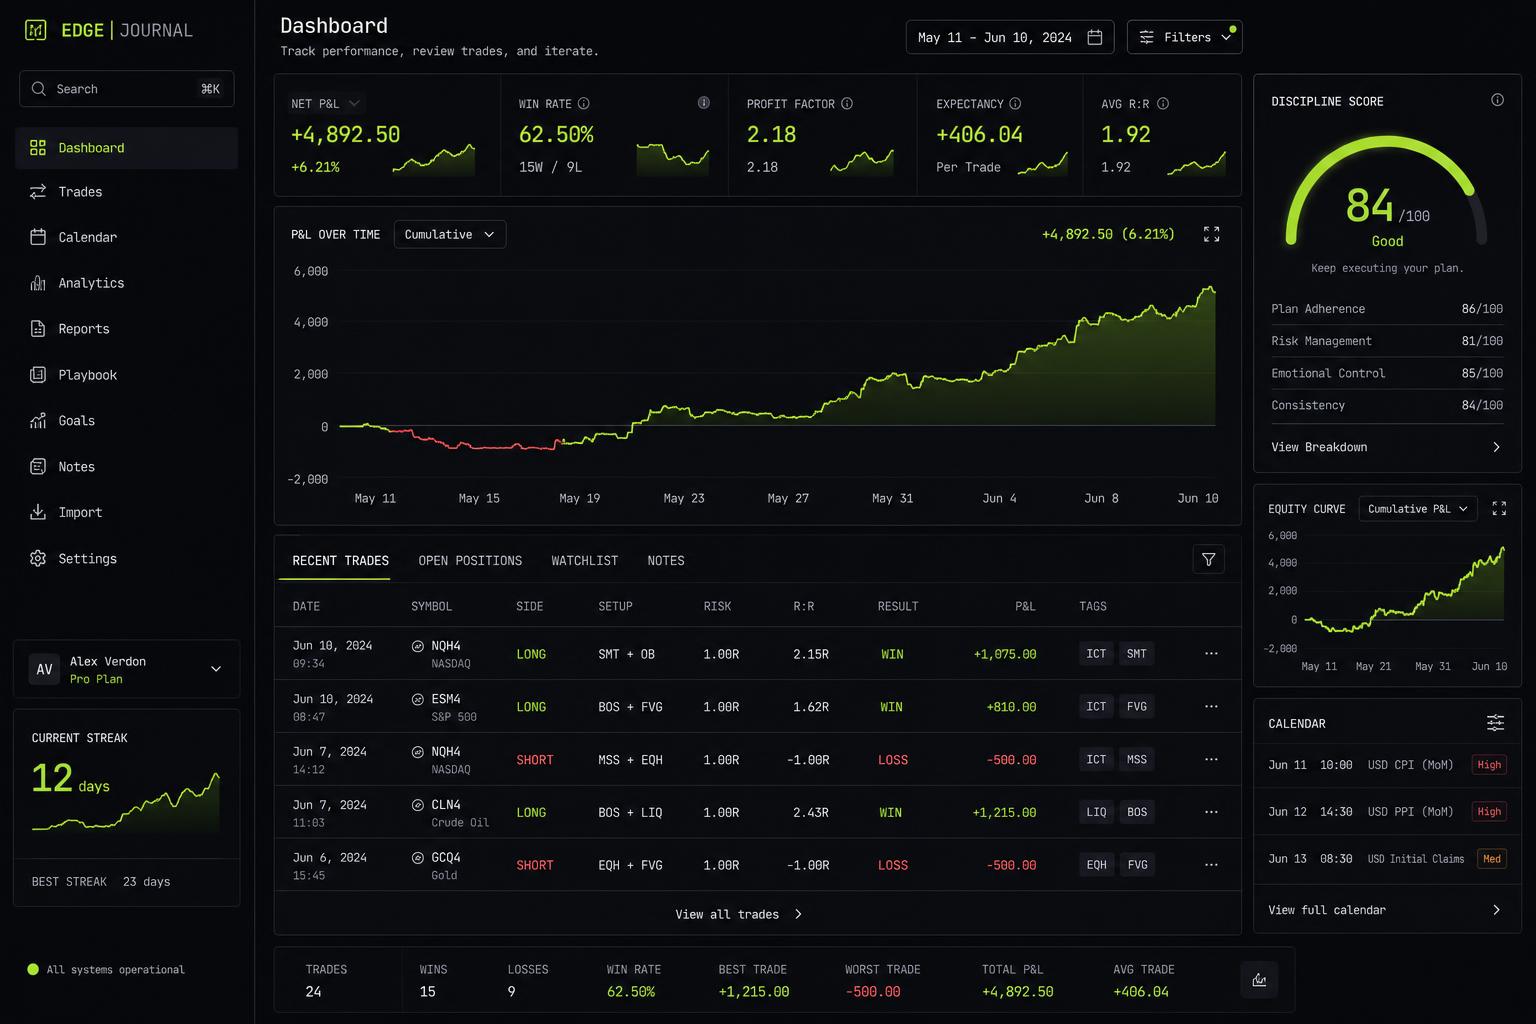This screenshot has width=1536, height=1024.
Task: Expand P&L Over Time chart fullscreen
Action: pyautogui.click(x=1211, y=234)
